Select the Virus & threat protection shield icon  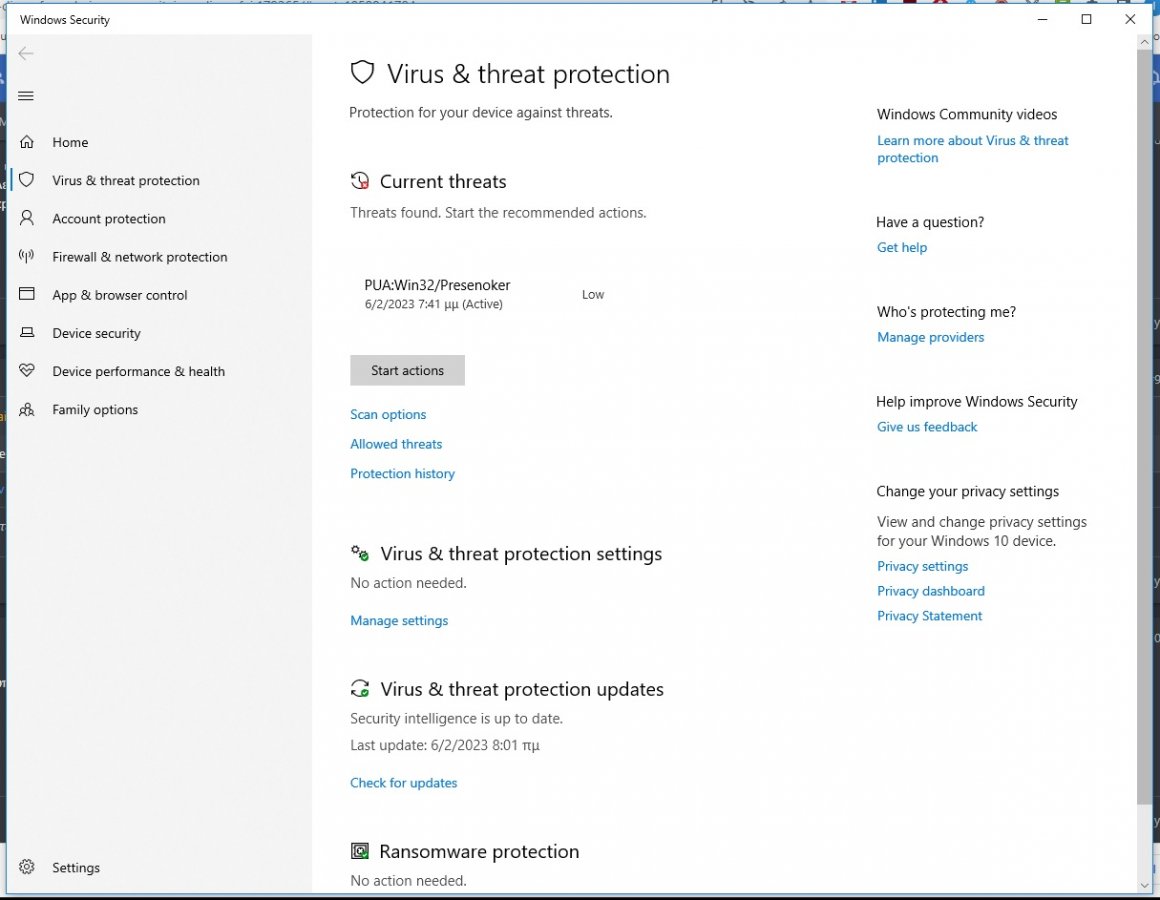coord(27,181)
